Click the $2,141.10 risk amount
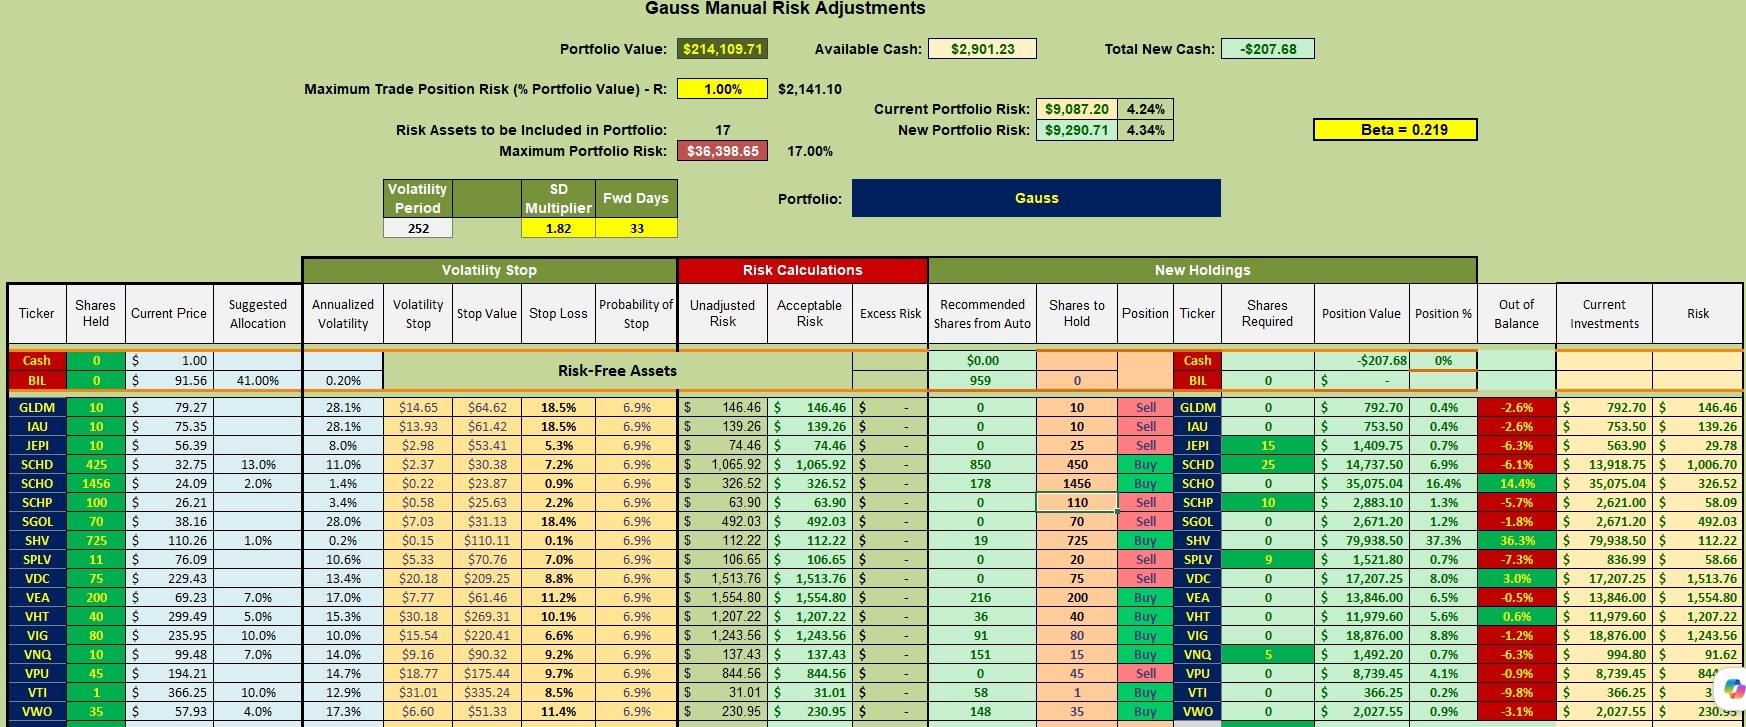Viewport: 1746px width, 727px height. pos(810,89)
